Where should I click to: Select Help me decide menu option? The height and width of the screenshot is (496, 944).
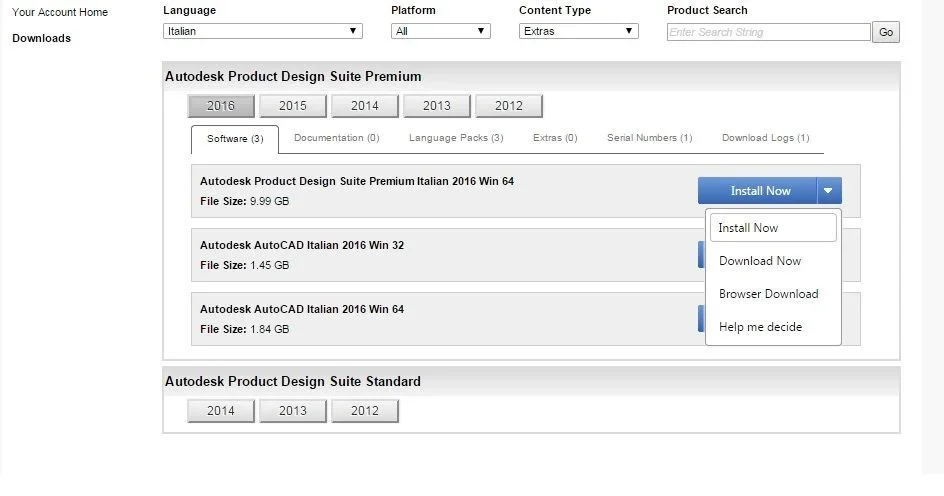[760, 327]
